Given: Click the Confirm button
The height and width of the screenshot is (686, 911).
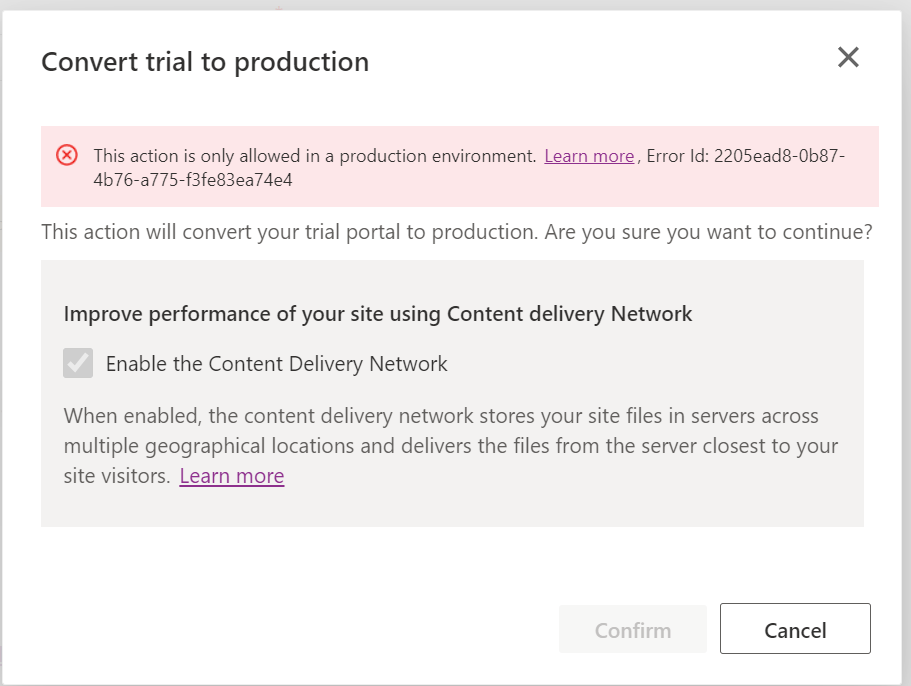Looking at the screenshot, I should point(633,629).
